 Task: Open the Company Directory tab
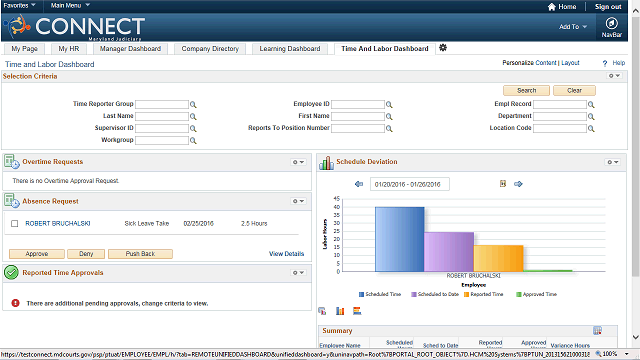[210, 49]
